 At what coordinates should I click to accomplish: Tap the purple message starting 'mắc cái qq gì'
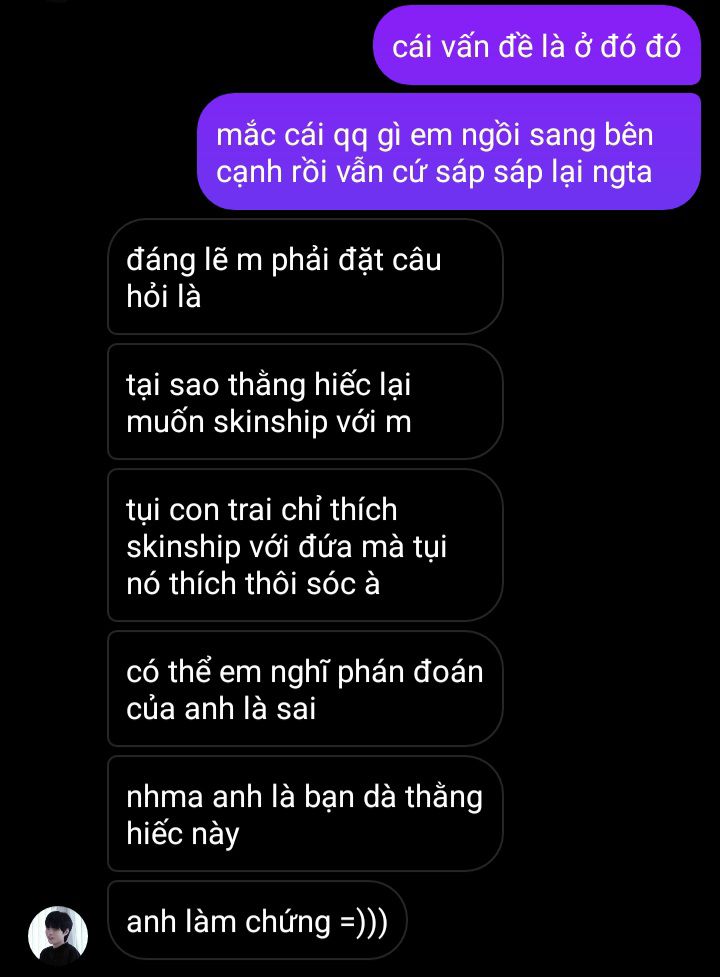[449, 152]
